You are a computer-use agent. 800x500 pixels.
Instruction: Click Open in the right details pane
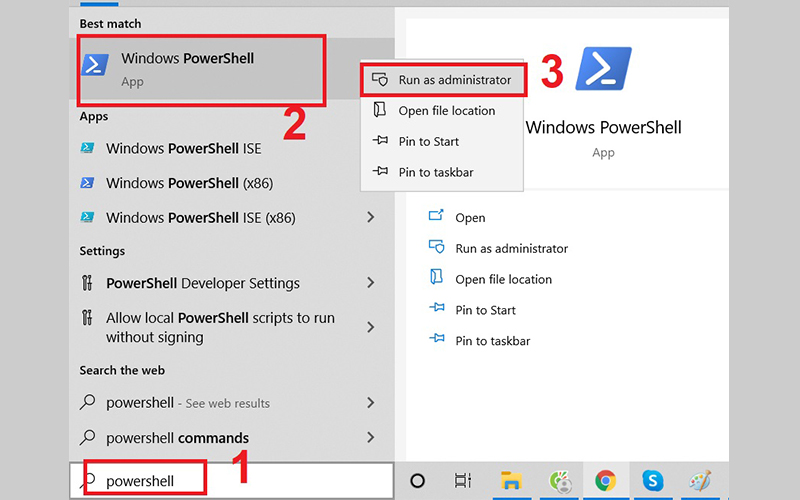470,218
